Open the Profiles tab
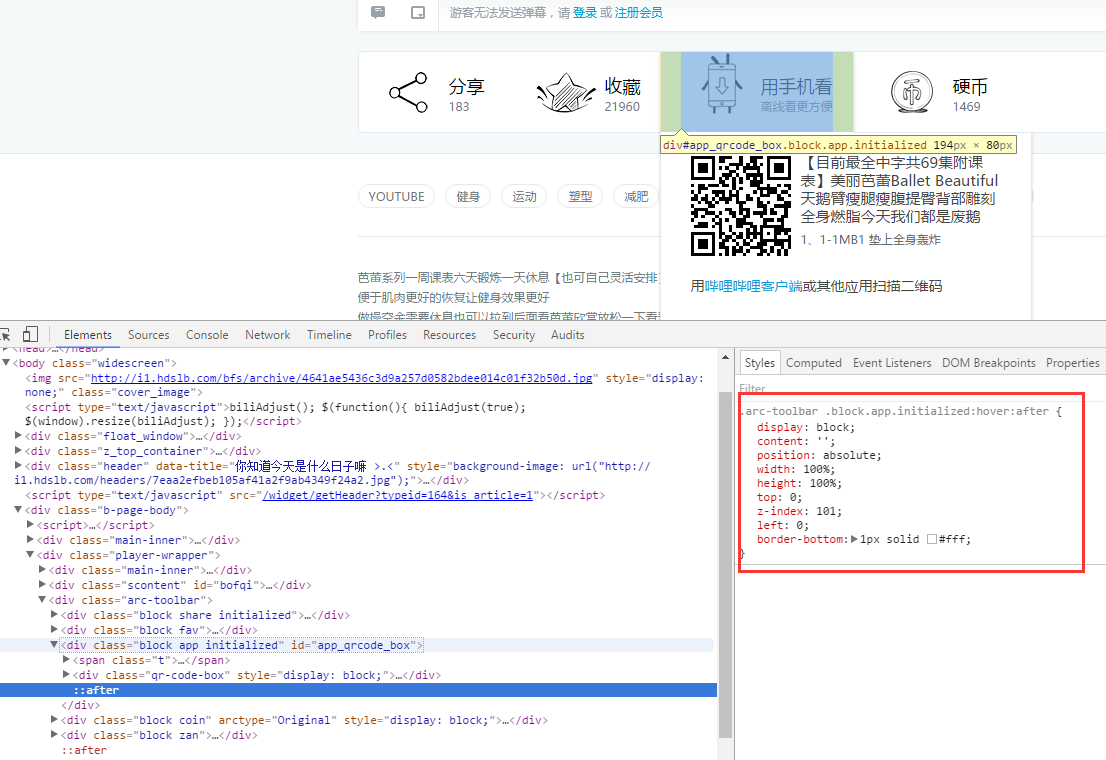 tap(387, 334)
